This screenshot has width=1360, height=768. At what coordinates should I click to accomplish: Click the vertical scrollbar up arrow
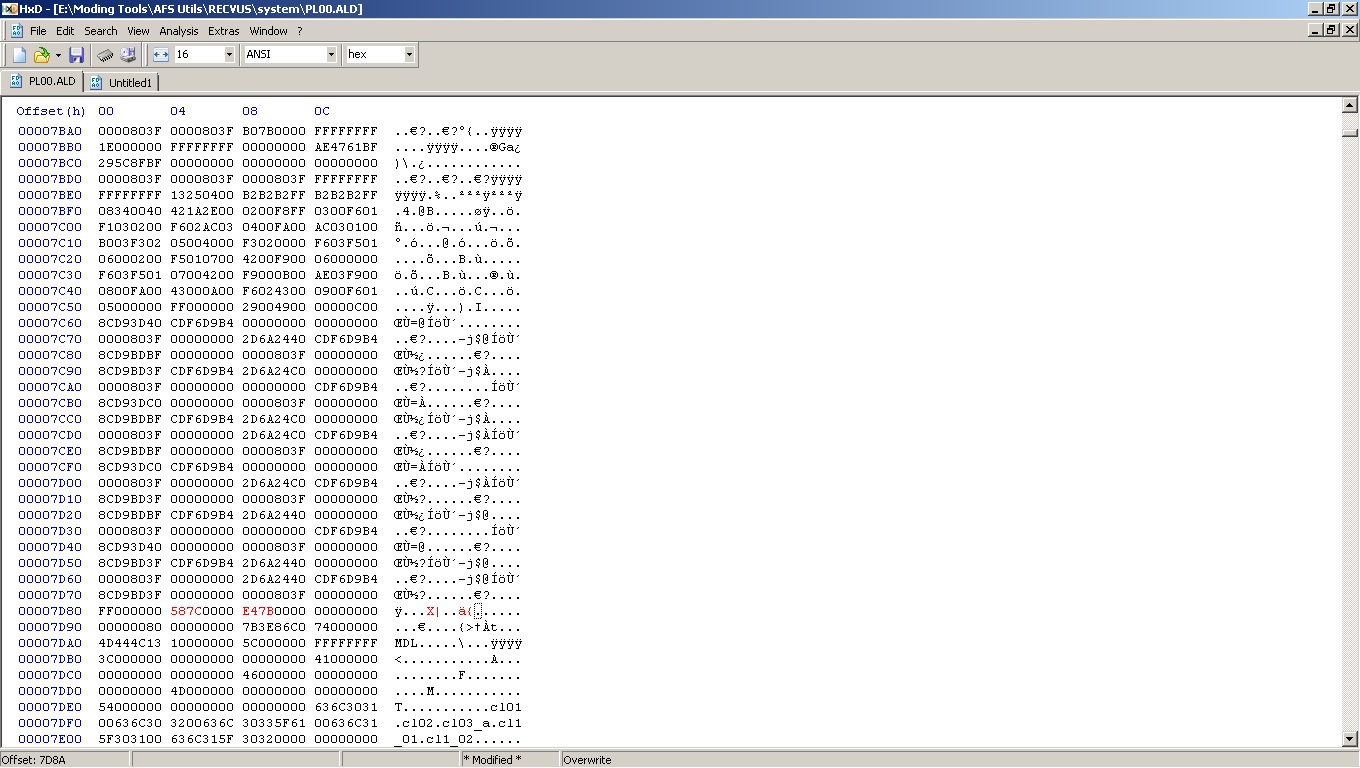(1349, 105)
